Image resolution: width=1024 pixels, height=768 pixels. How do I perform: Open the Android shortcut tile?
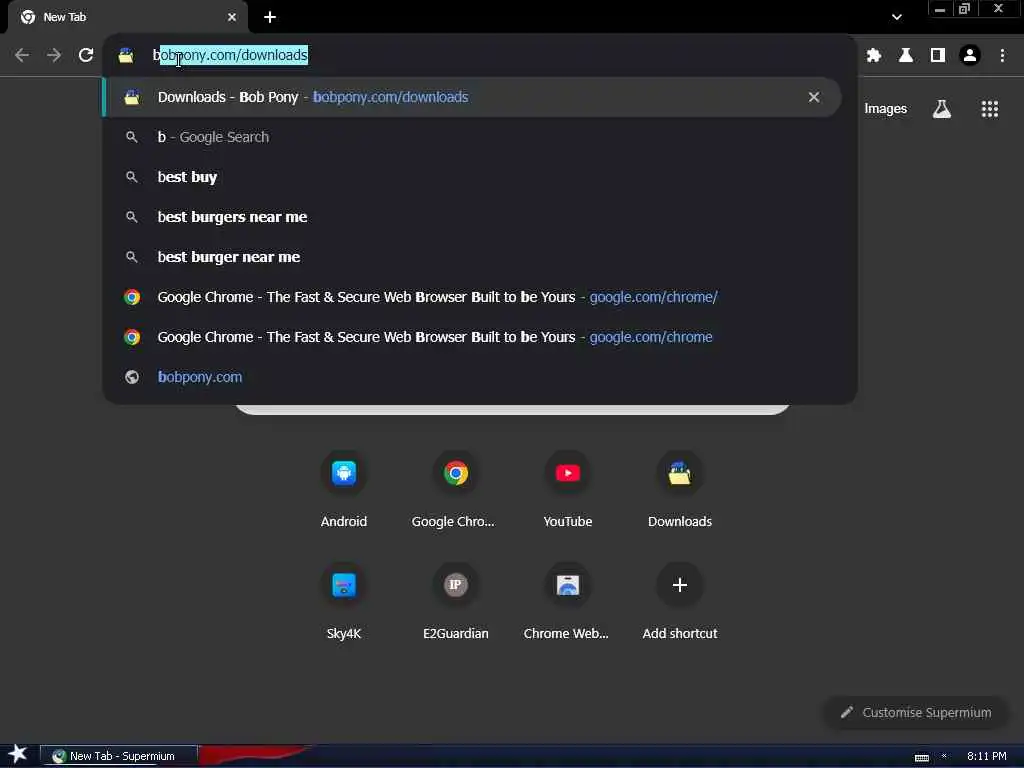point(344,488)
